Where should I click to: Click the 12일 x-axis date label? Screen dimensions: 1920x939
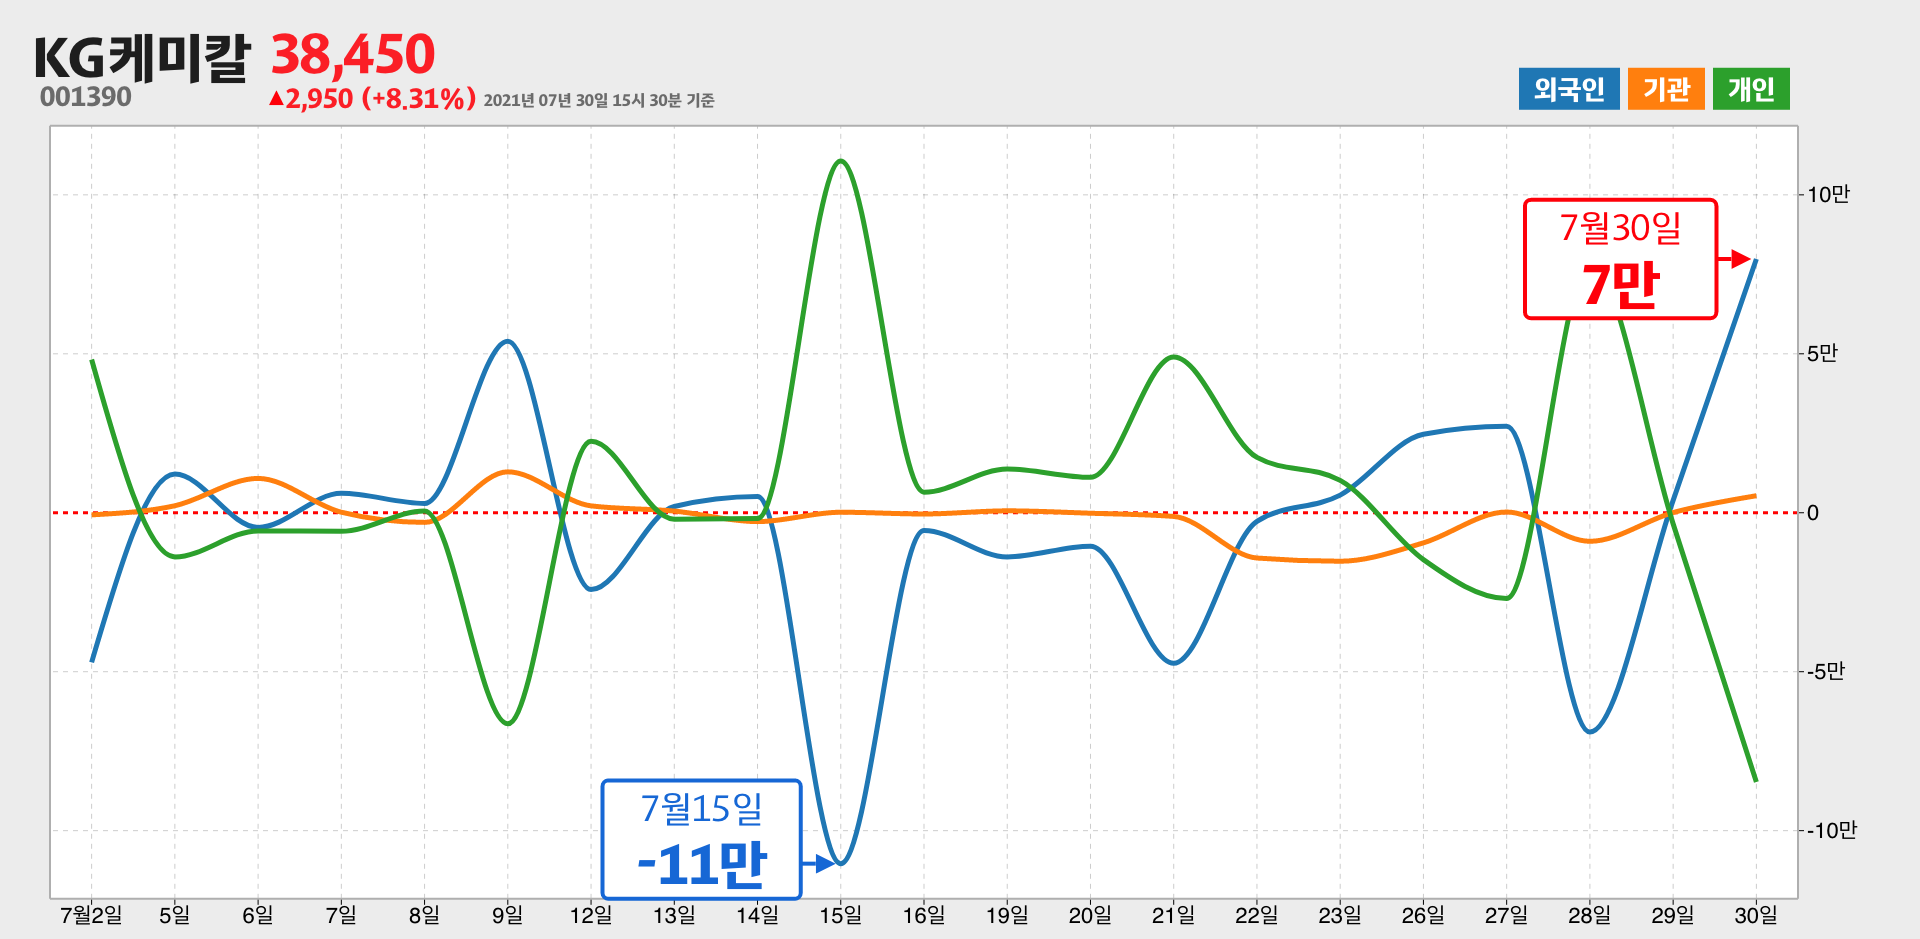pos(591,915)
